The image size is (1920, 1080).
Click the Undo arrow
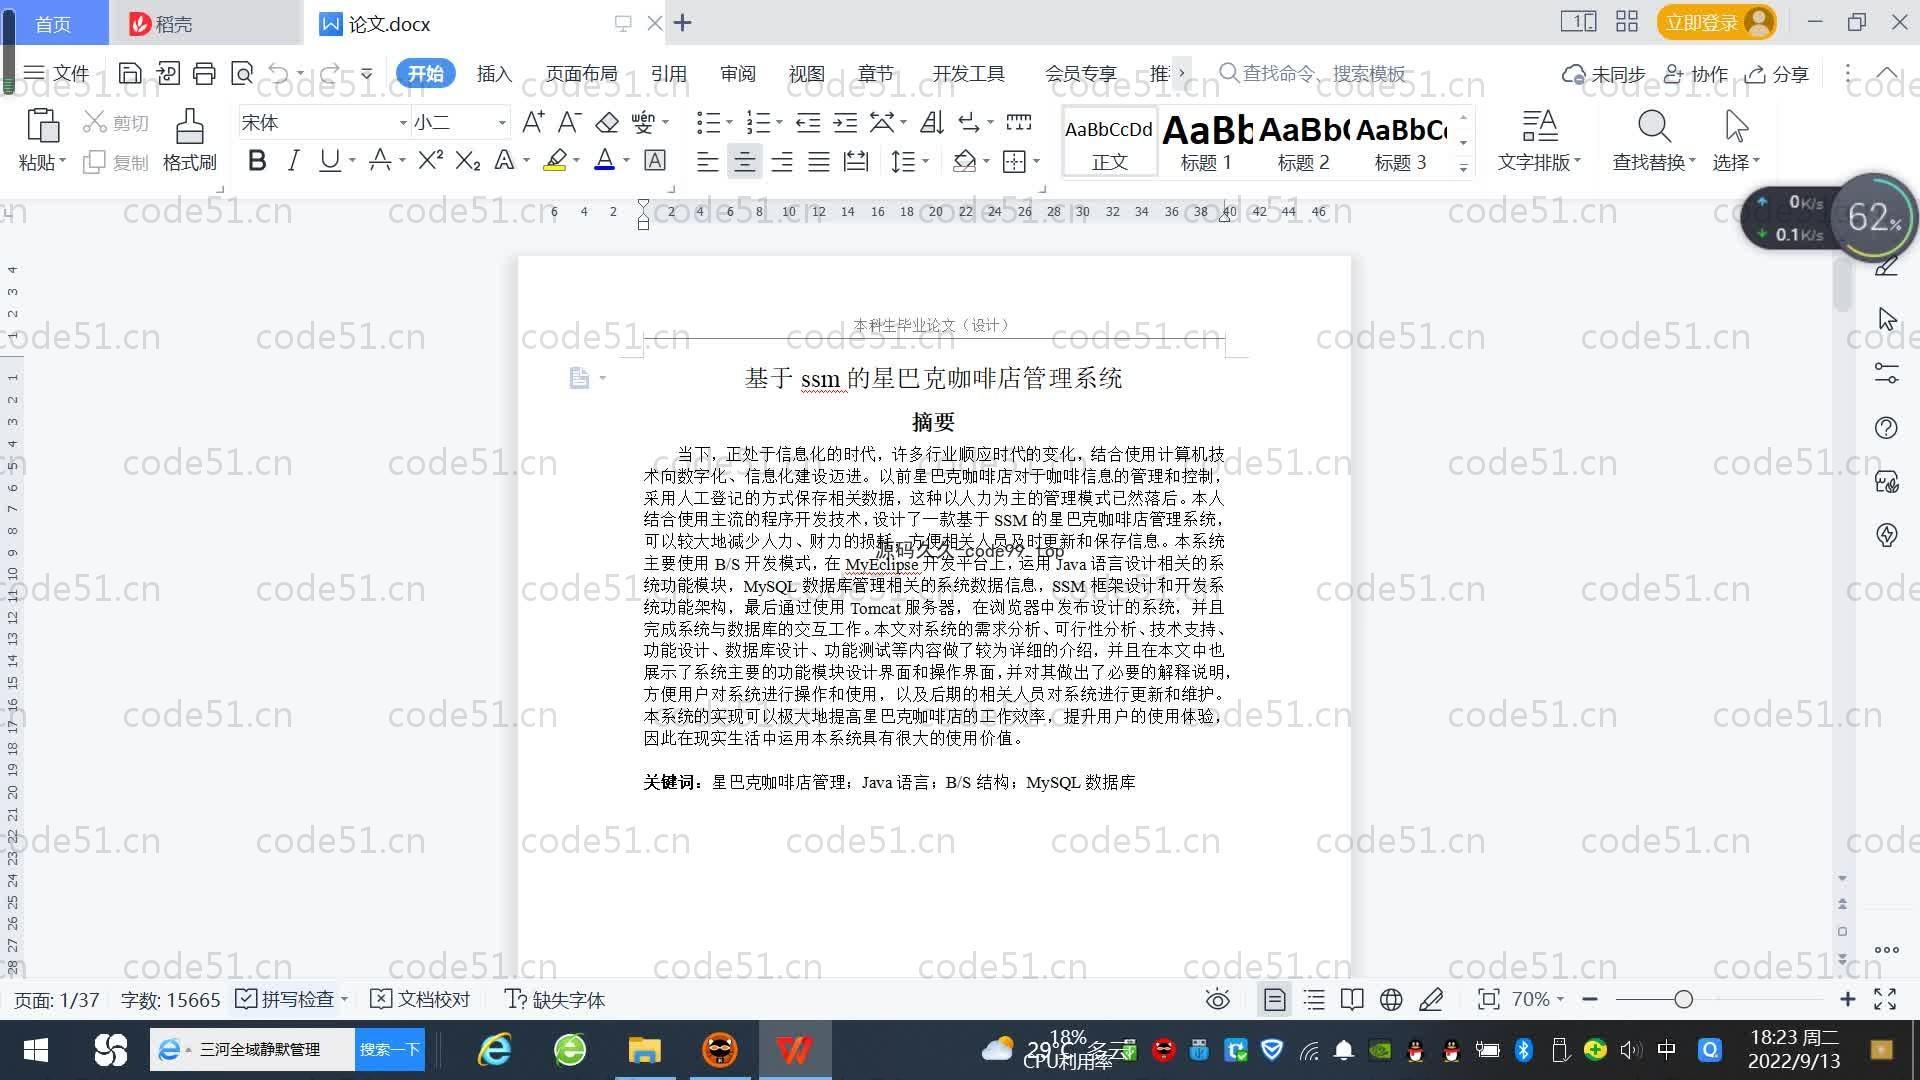pyautogui.click(x=279, y=73)
